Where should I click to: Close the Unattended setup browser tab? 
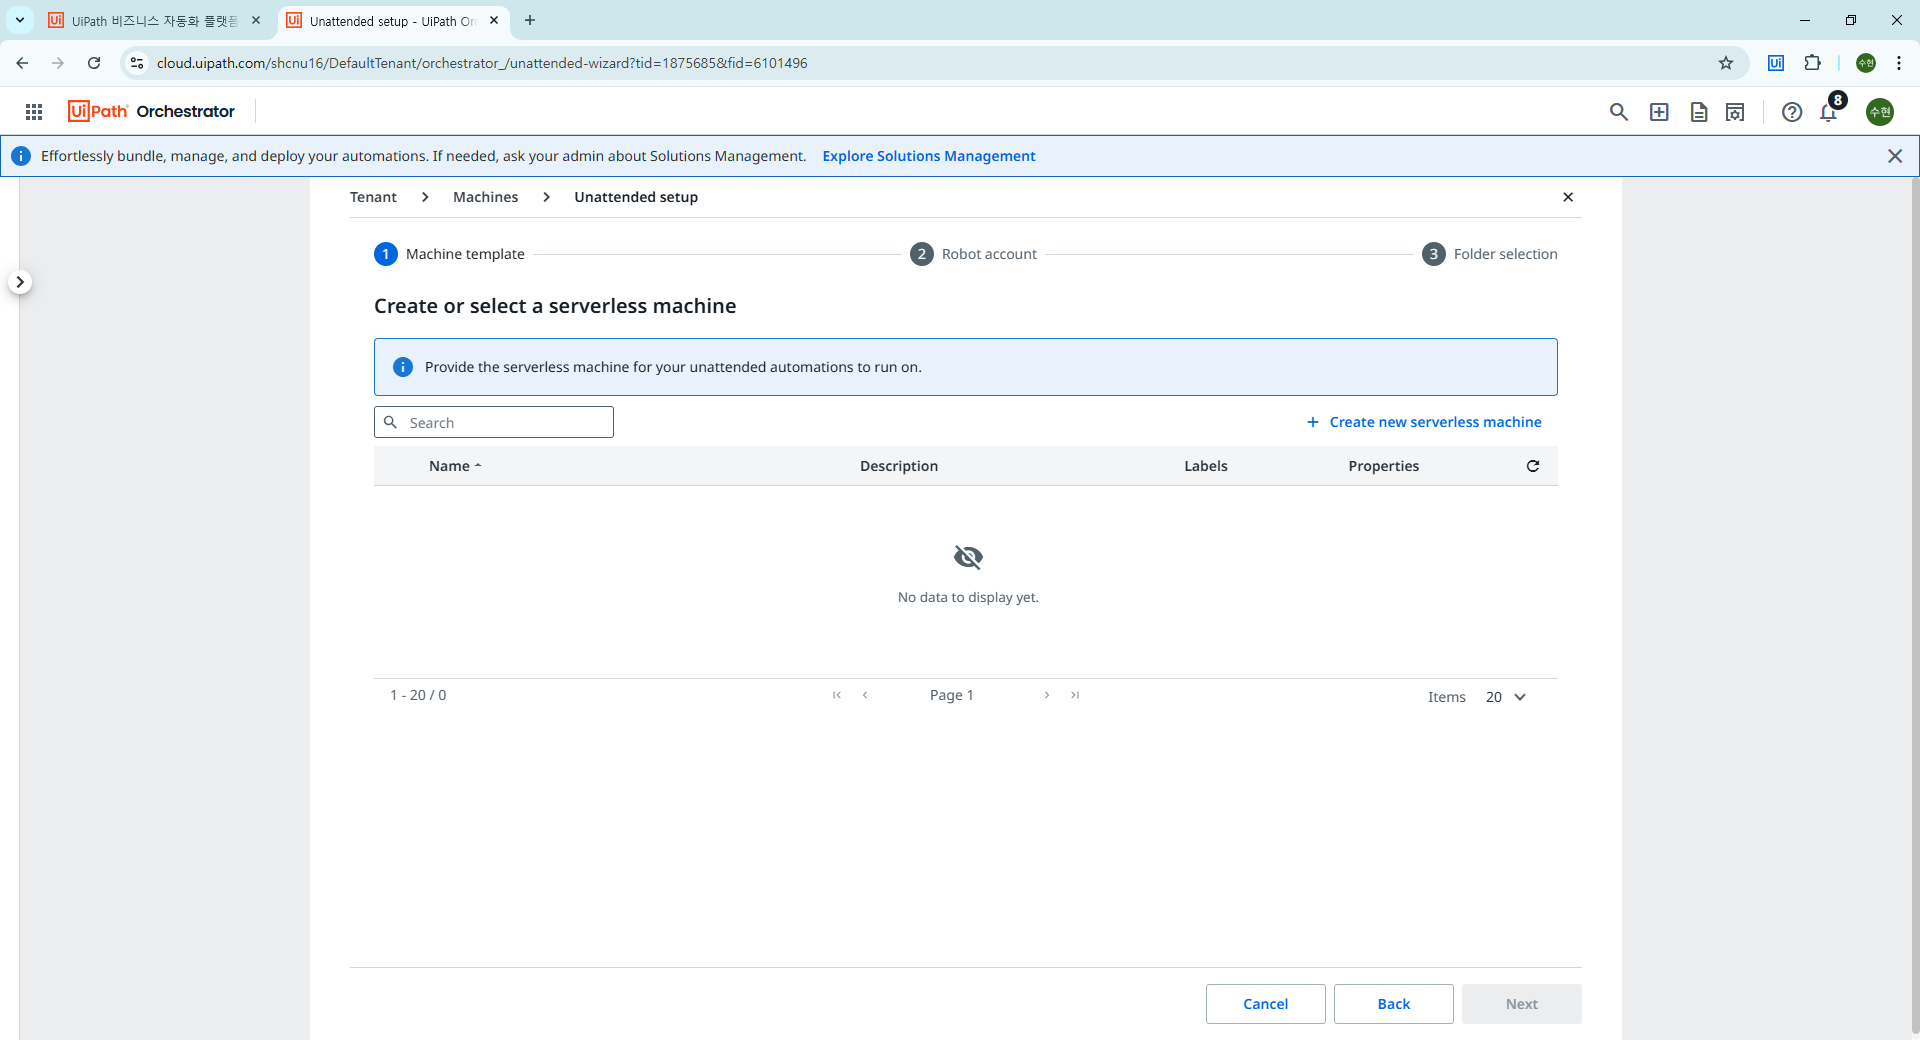(x=494, y=20)
